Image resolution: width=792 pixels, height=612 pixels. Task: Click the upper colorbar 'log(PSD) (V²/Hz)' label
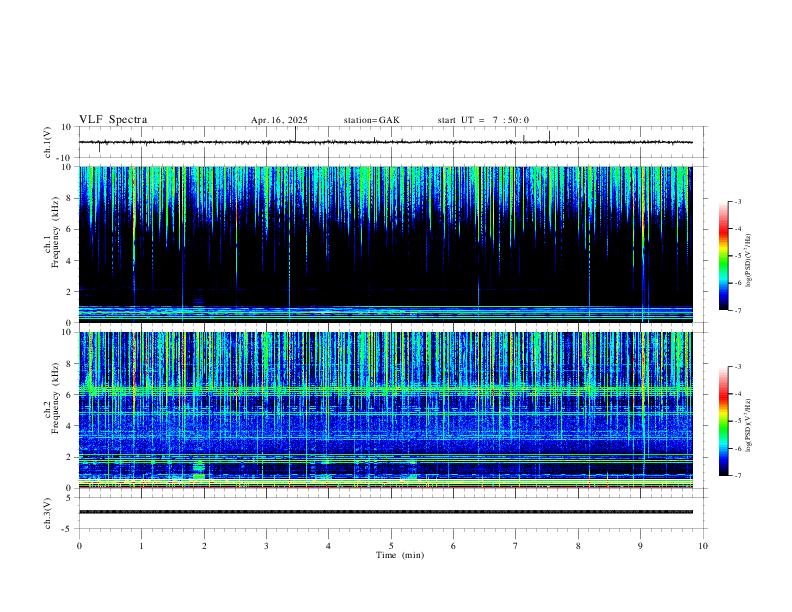pos(748,260)
